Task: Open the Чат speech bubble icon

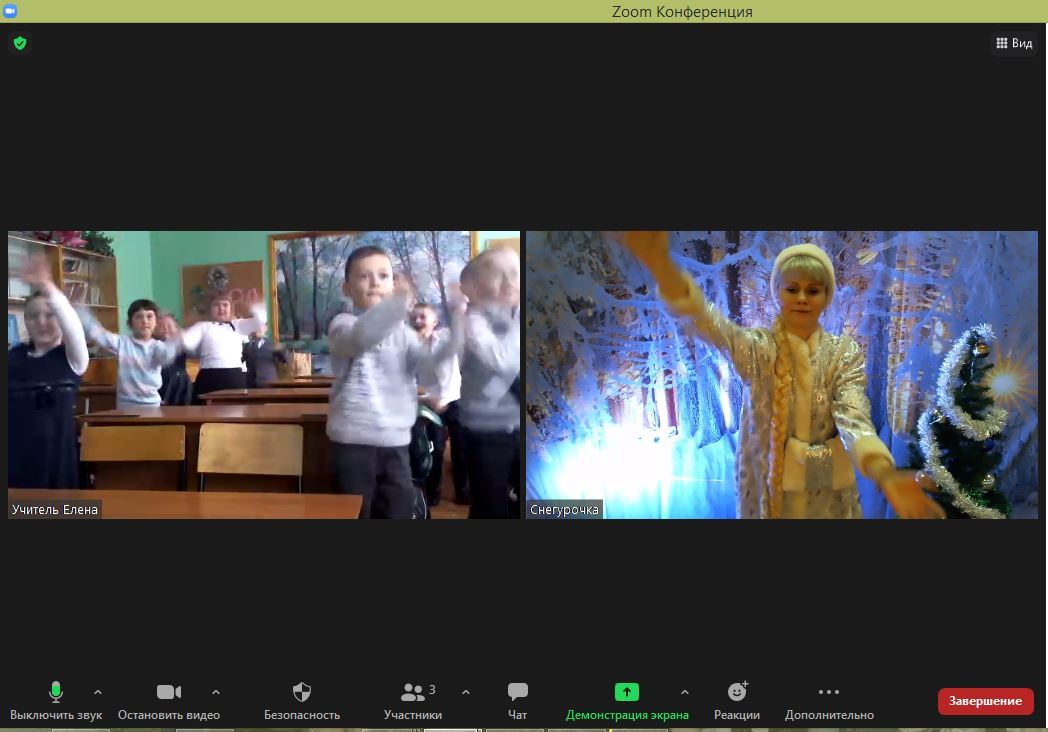Action: (518, 691)
